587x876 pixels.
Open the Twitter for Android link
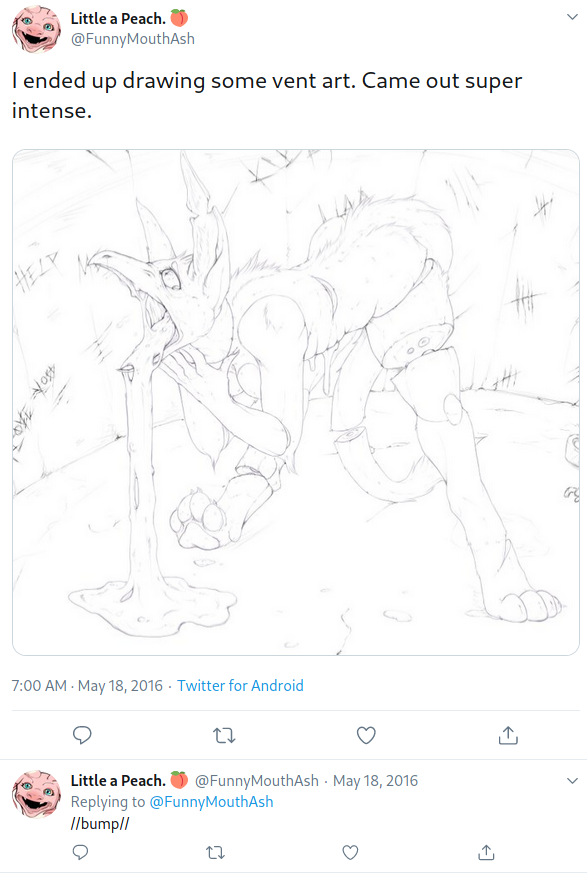tap(240, 685)
